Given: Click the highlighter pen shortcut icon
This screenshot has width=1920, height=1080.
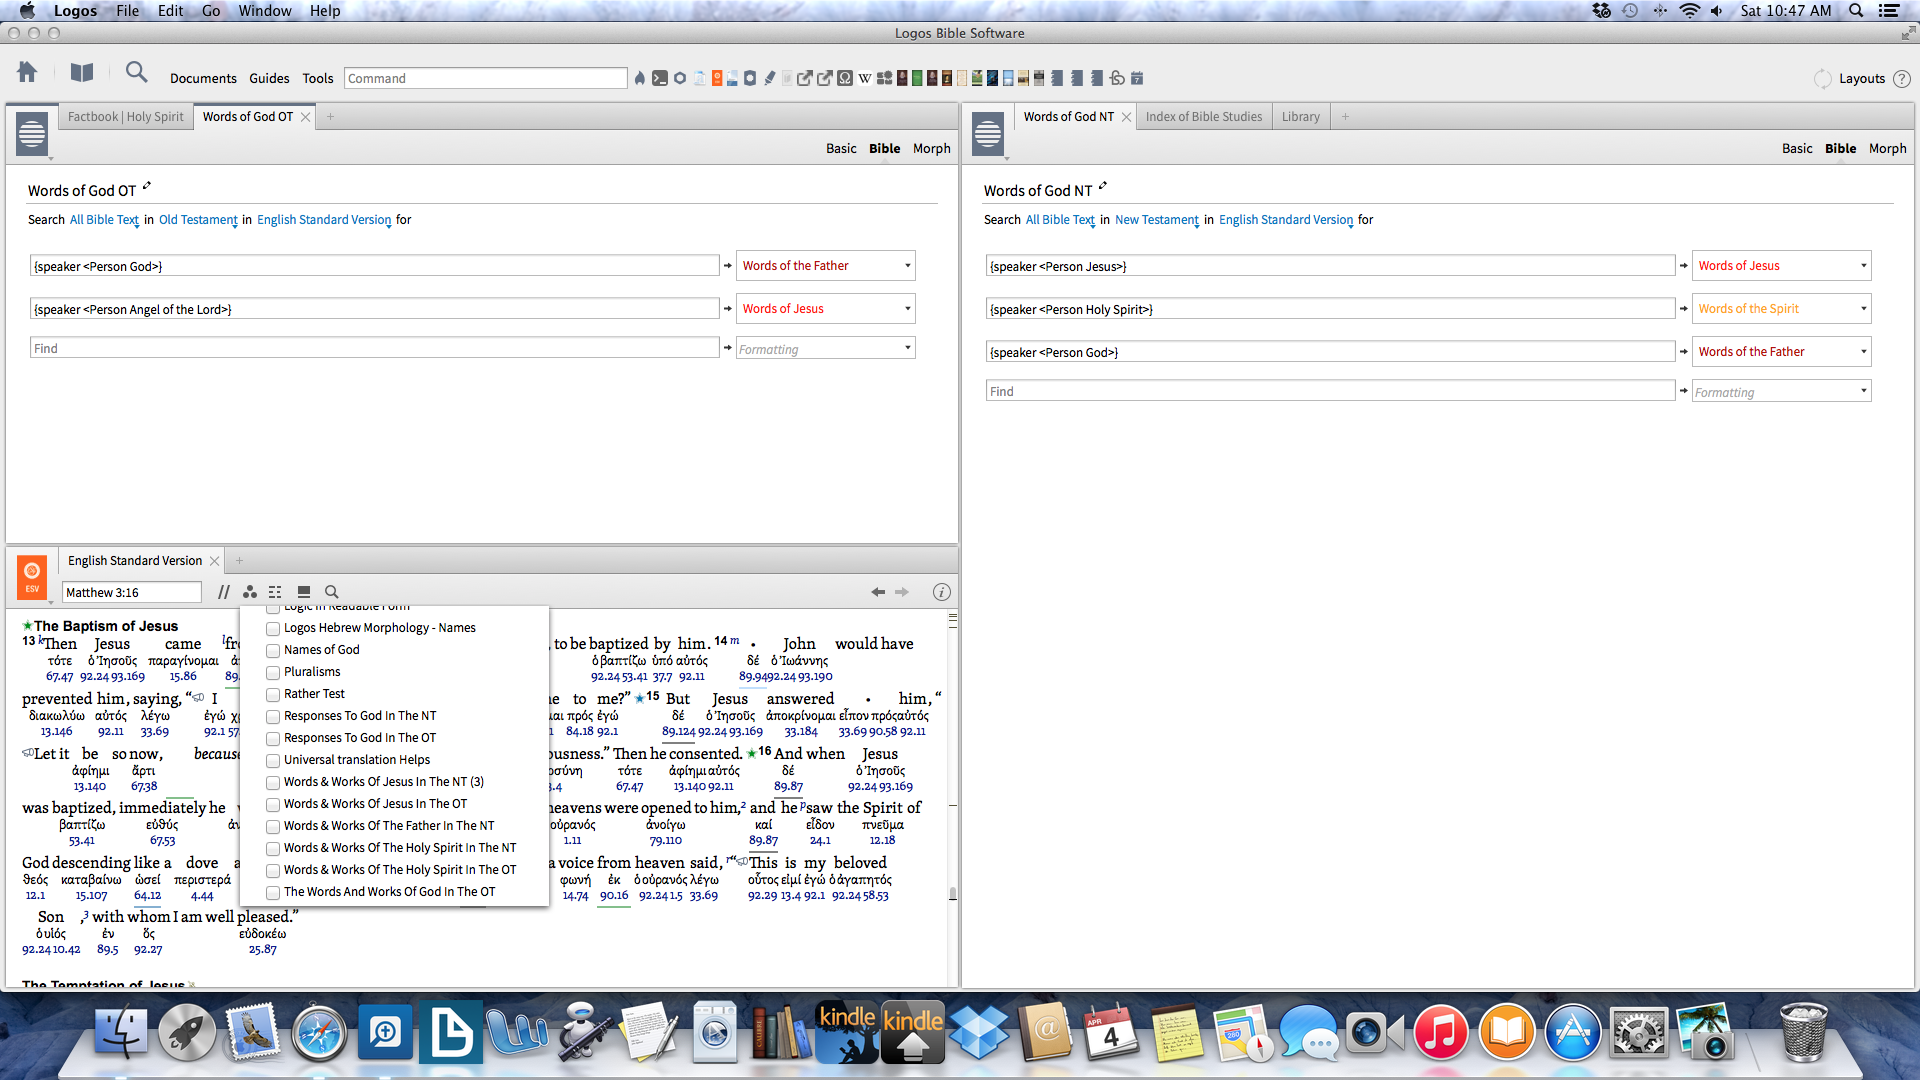Looking at the screenshot, I should coord(770,78).
